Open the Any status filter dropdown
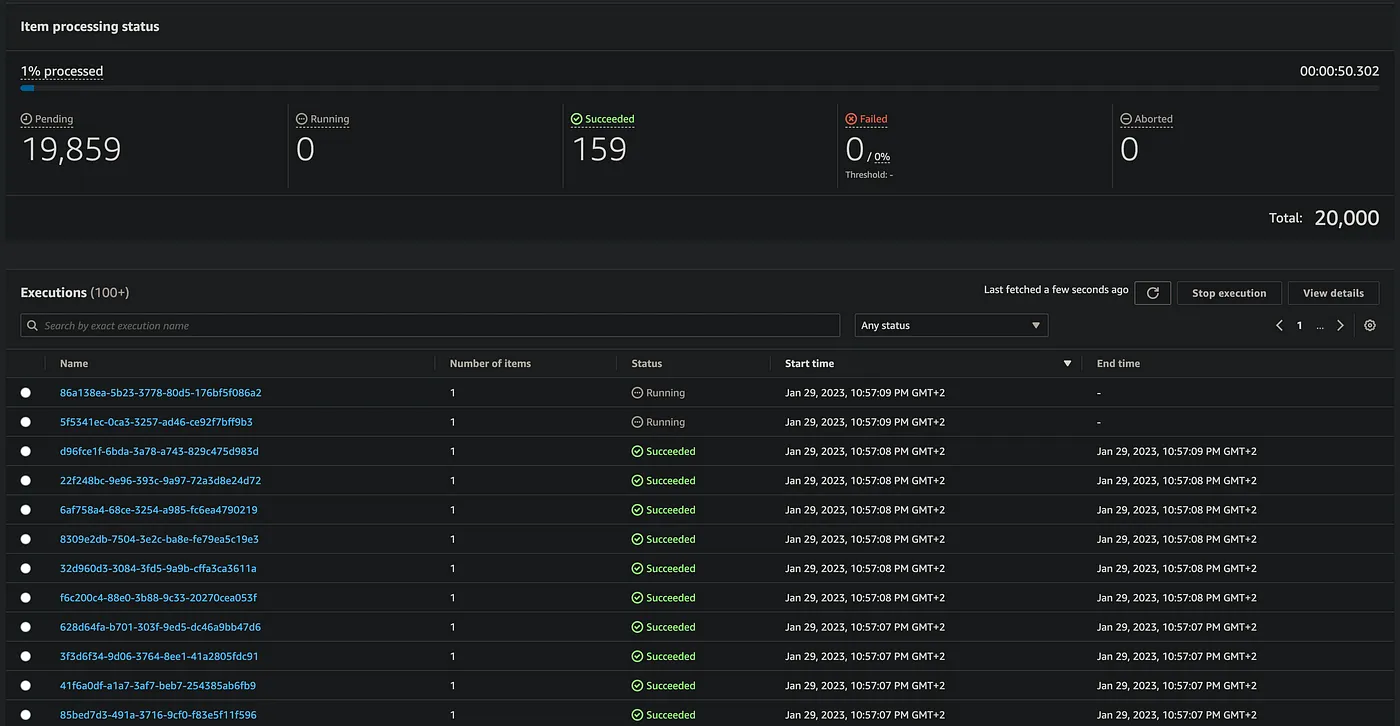This screenshot has height=726, width=1400. point(950,326)
